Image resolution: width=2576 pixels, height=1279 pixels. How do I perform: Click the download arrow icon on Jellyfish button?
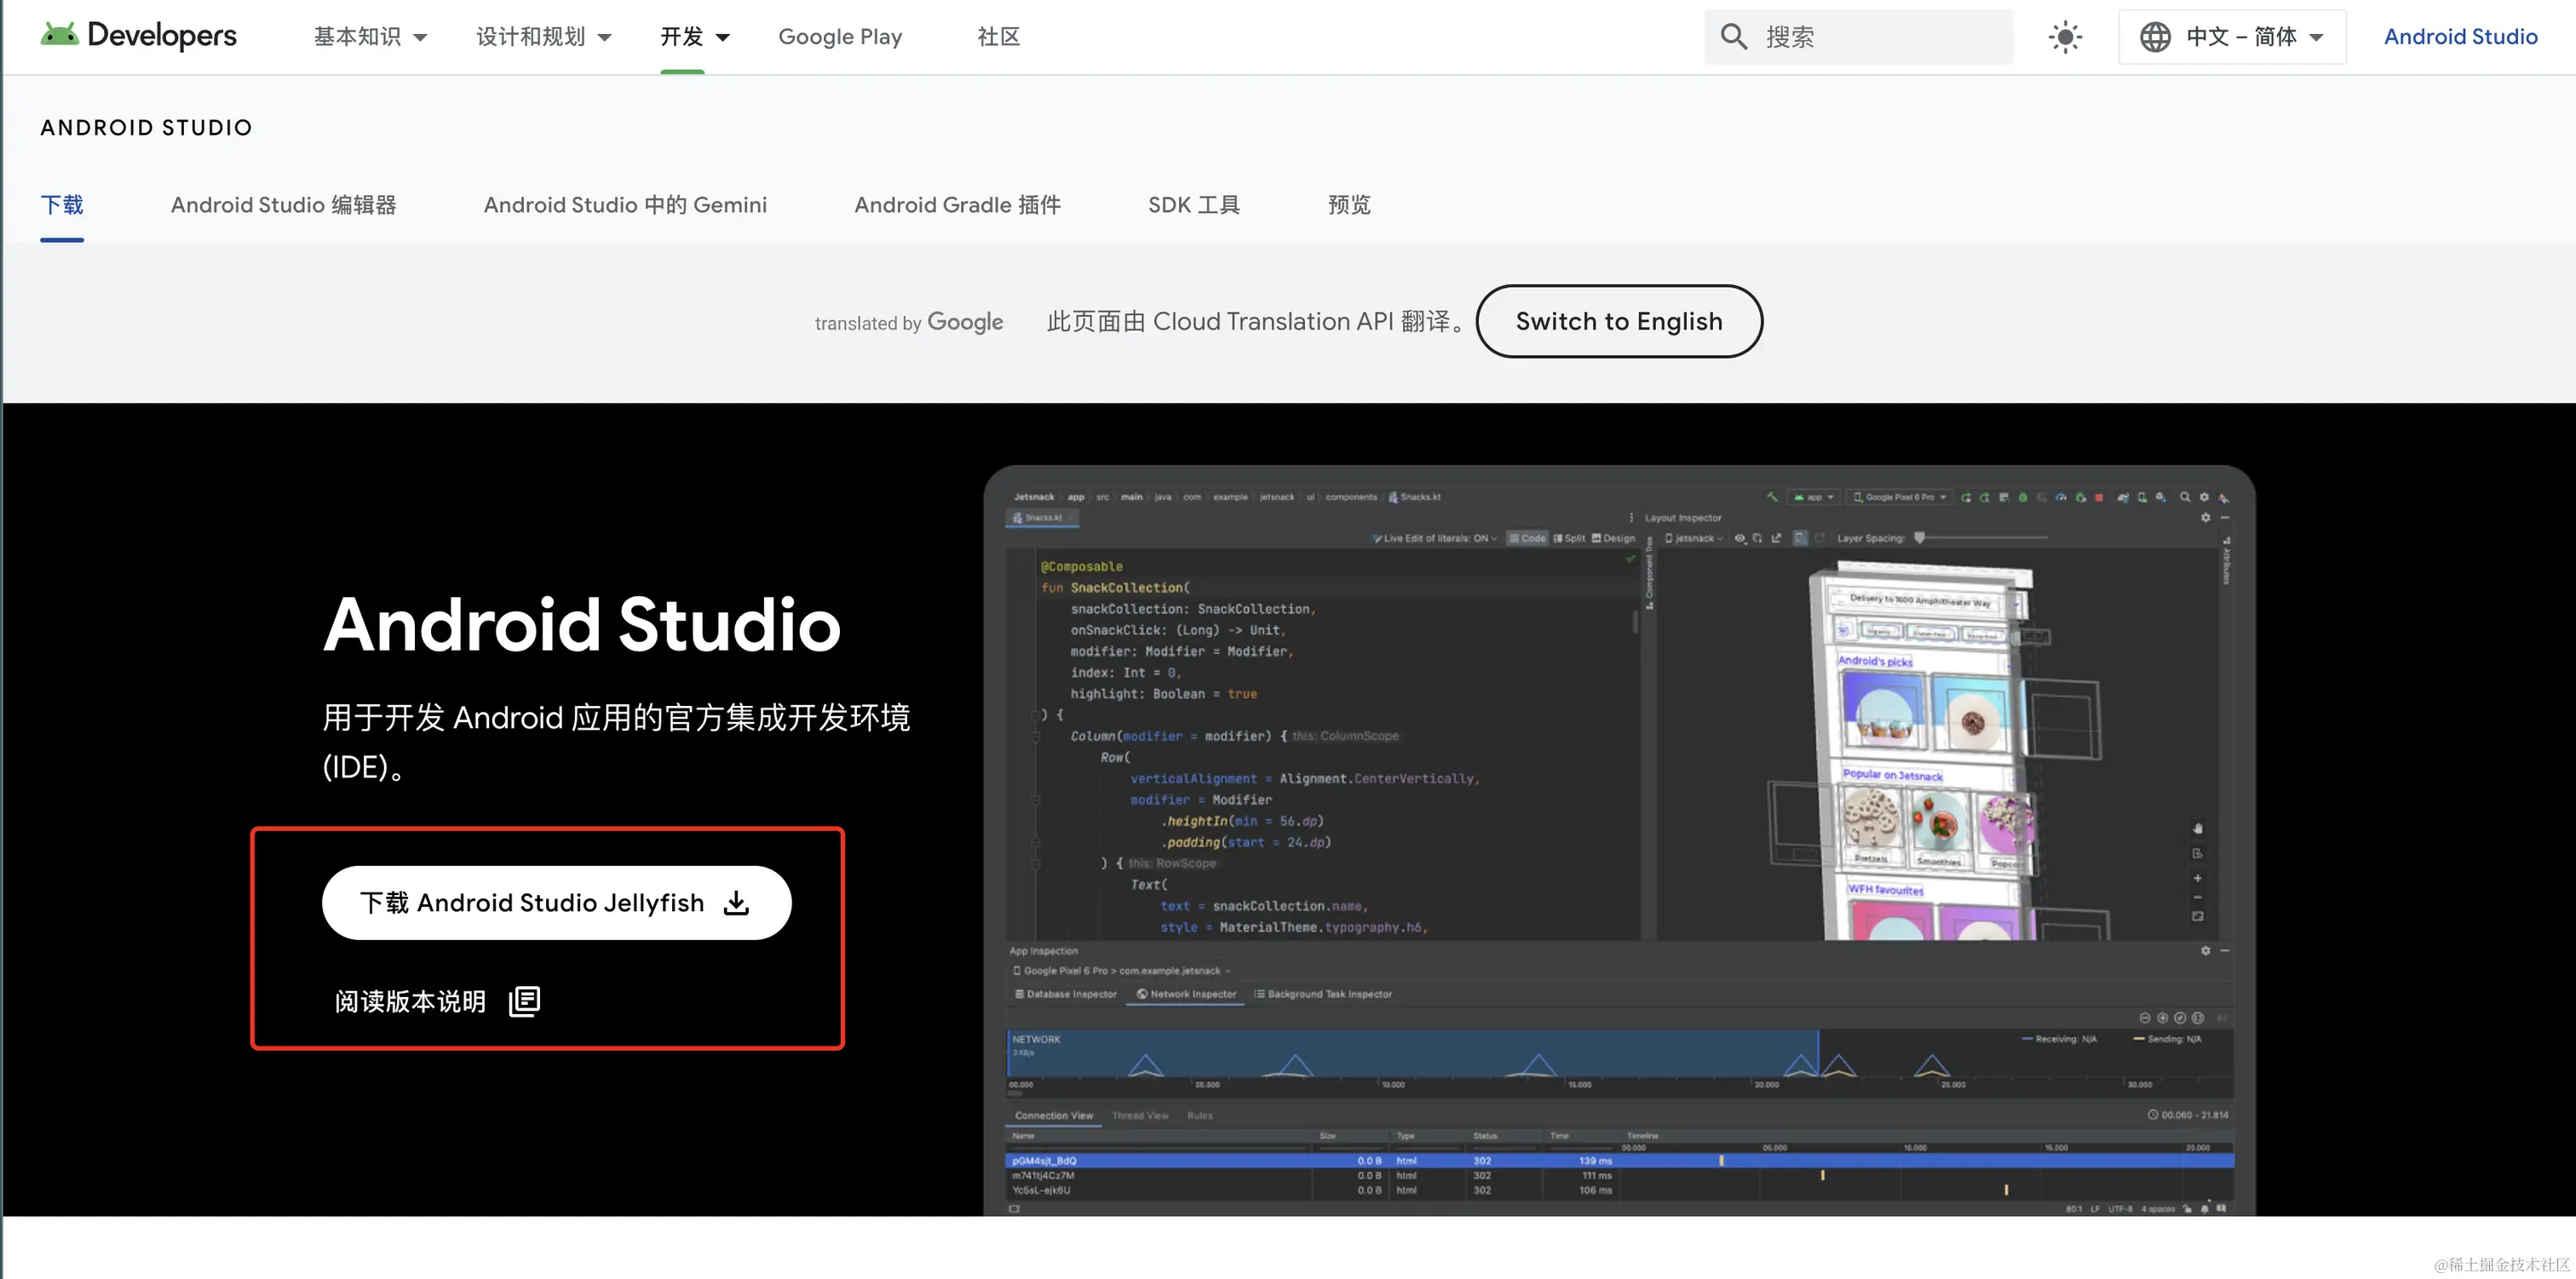(x=737, y=903)
